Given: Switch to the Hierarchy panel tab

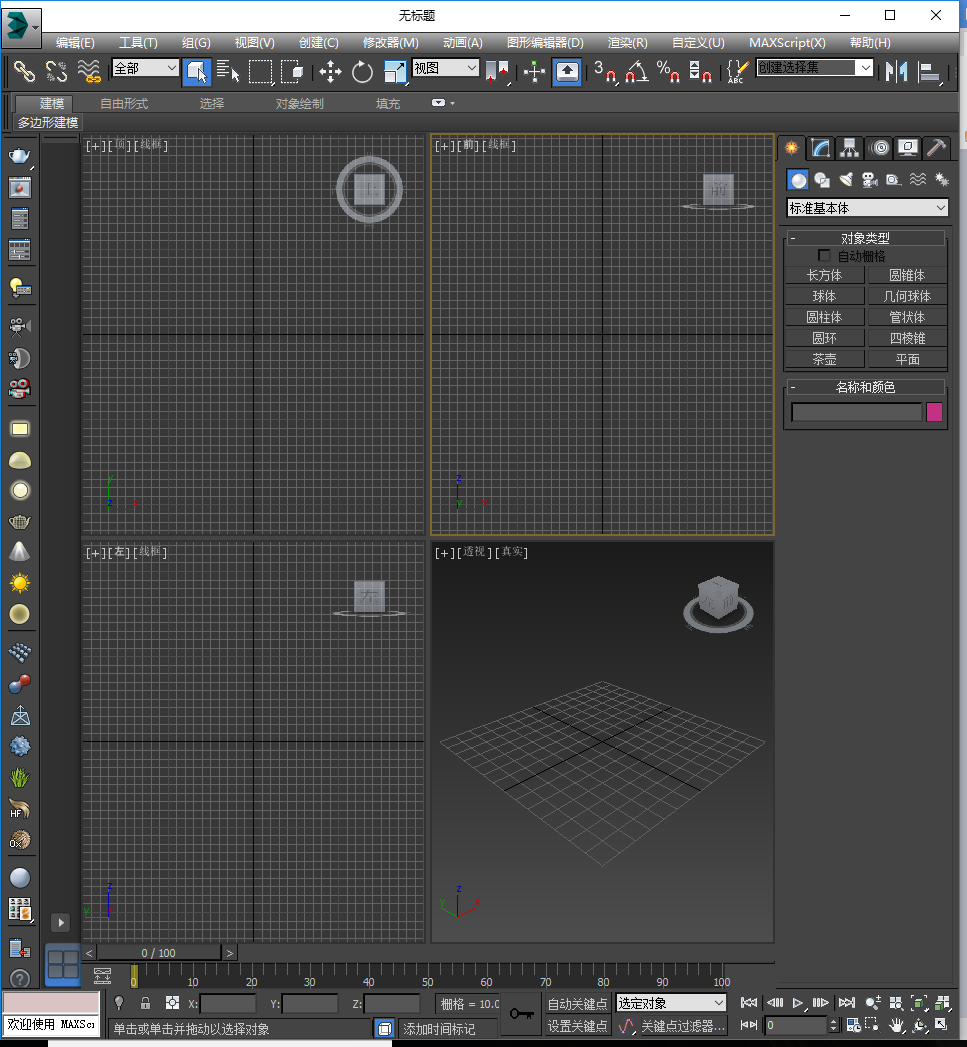Looking at the screenshot, I should click(849, 148).
